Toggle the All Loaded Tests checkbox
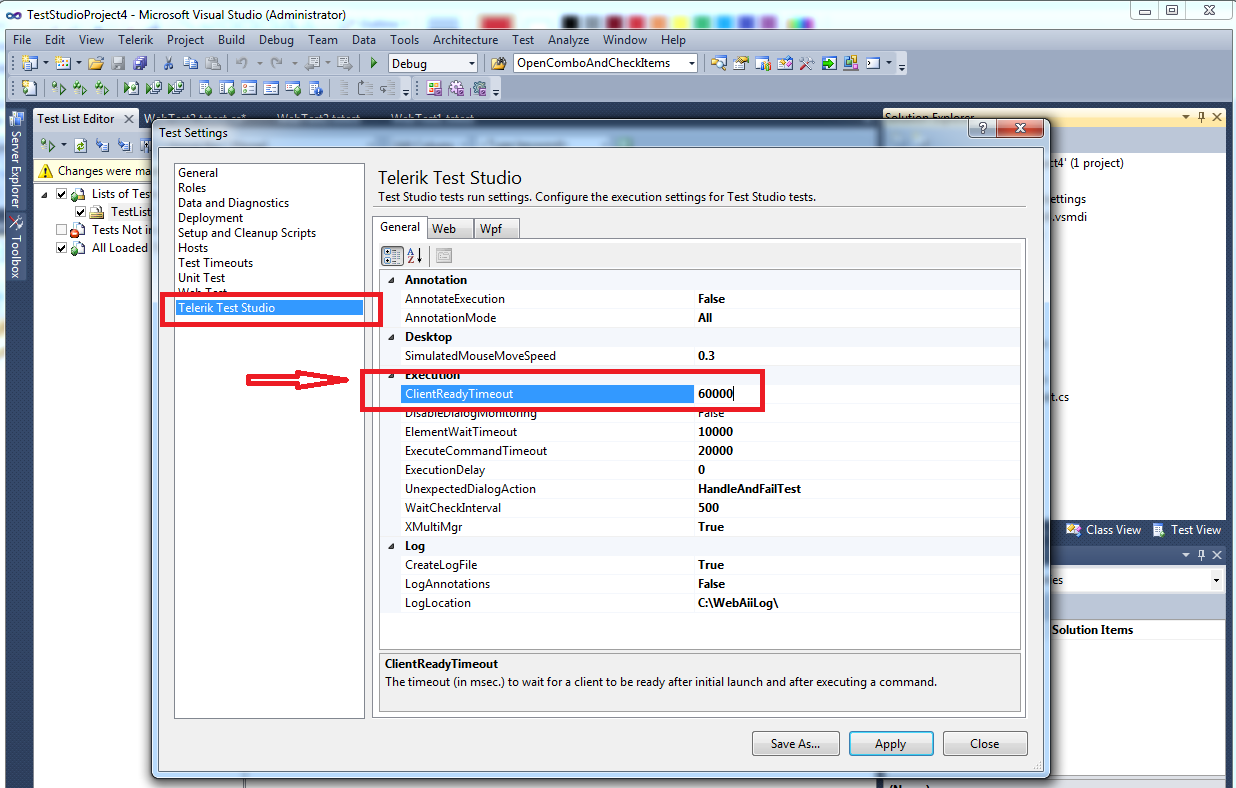The height and width of the screenshot is (788, 1236). click(x=61, y=248)
